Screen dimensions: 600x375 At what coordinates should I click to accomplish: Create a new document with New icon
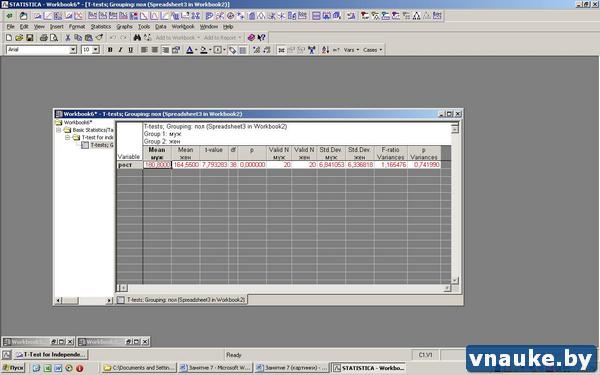tap(9, 38)
